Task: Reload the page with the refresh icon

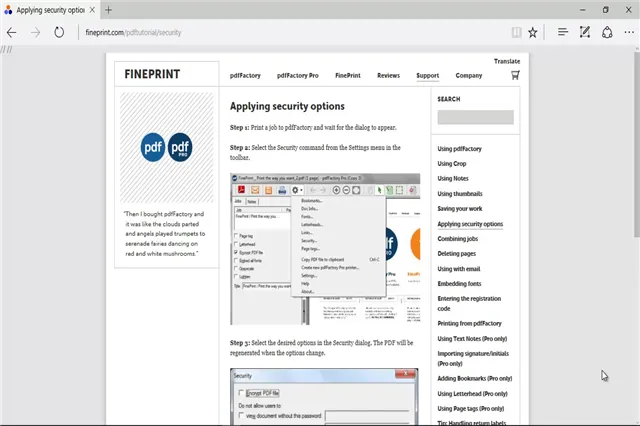Action: coord(59,32)
